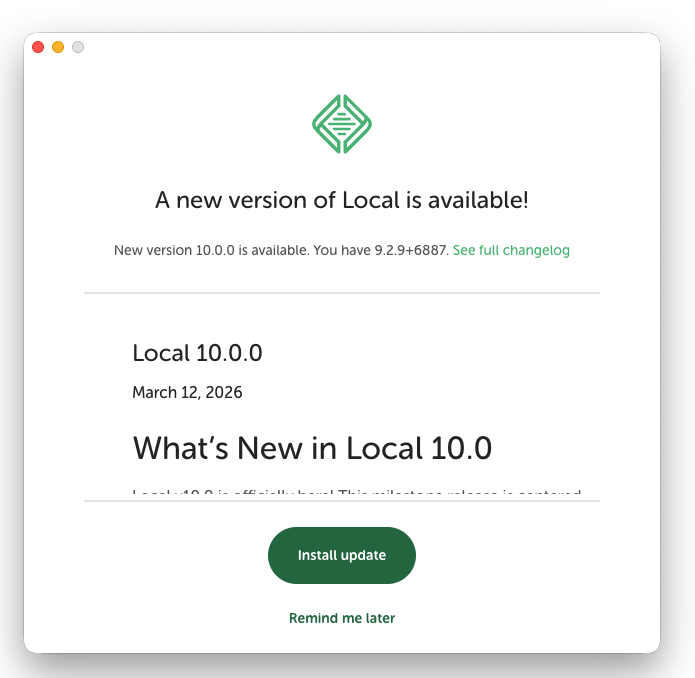
Task: Choose Remind me later
Action: pyautogui.click(x=342, y=618)
